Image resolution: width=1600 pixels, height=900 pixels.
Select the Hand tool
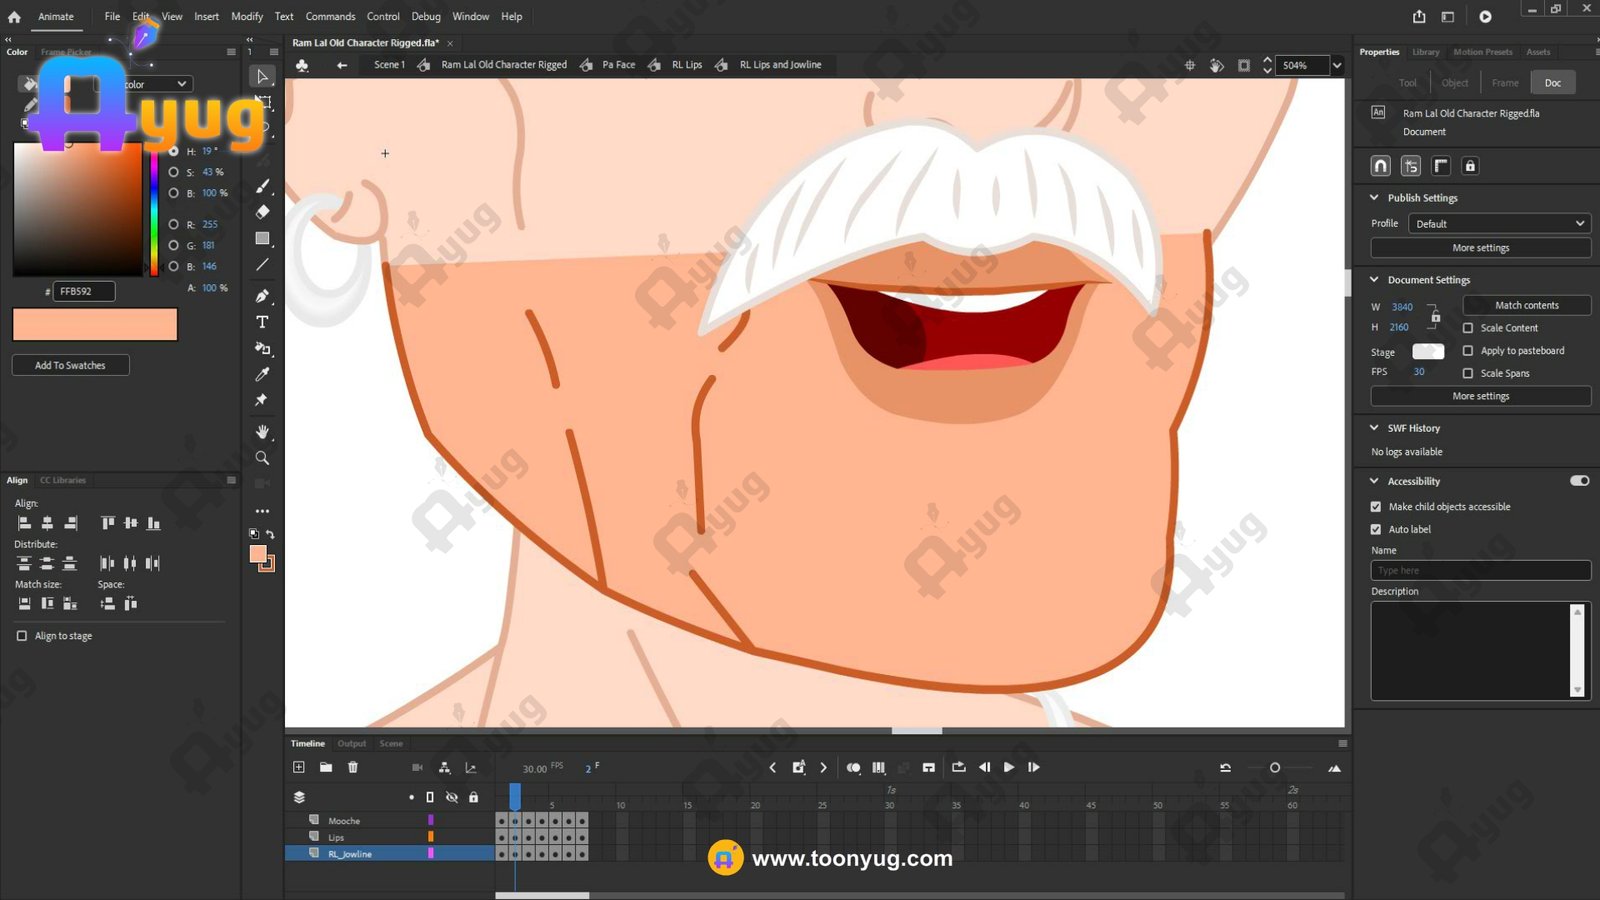(262, 432)
